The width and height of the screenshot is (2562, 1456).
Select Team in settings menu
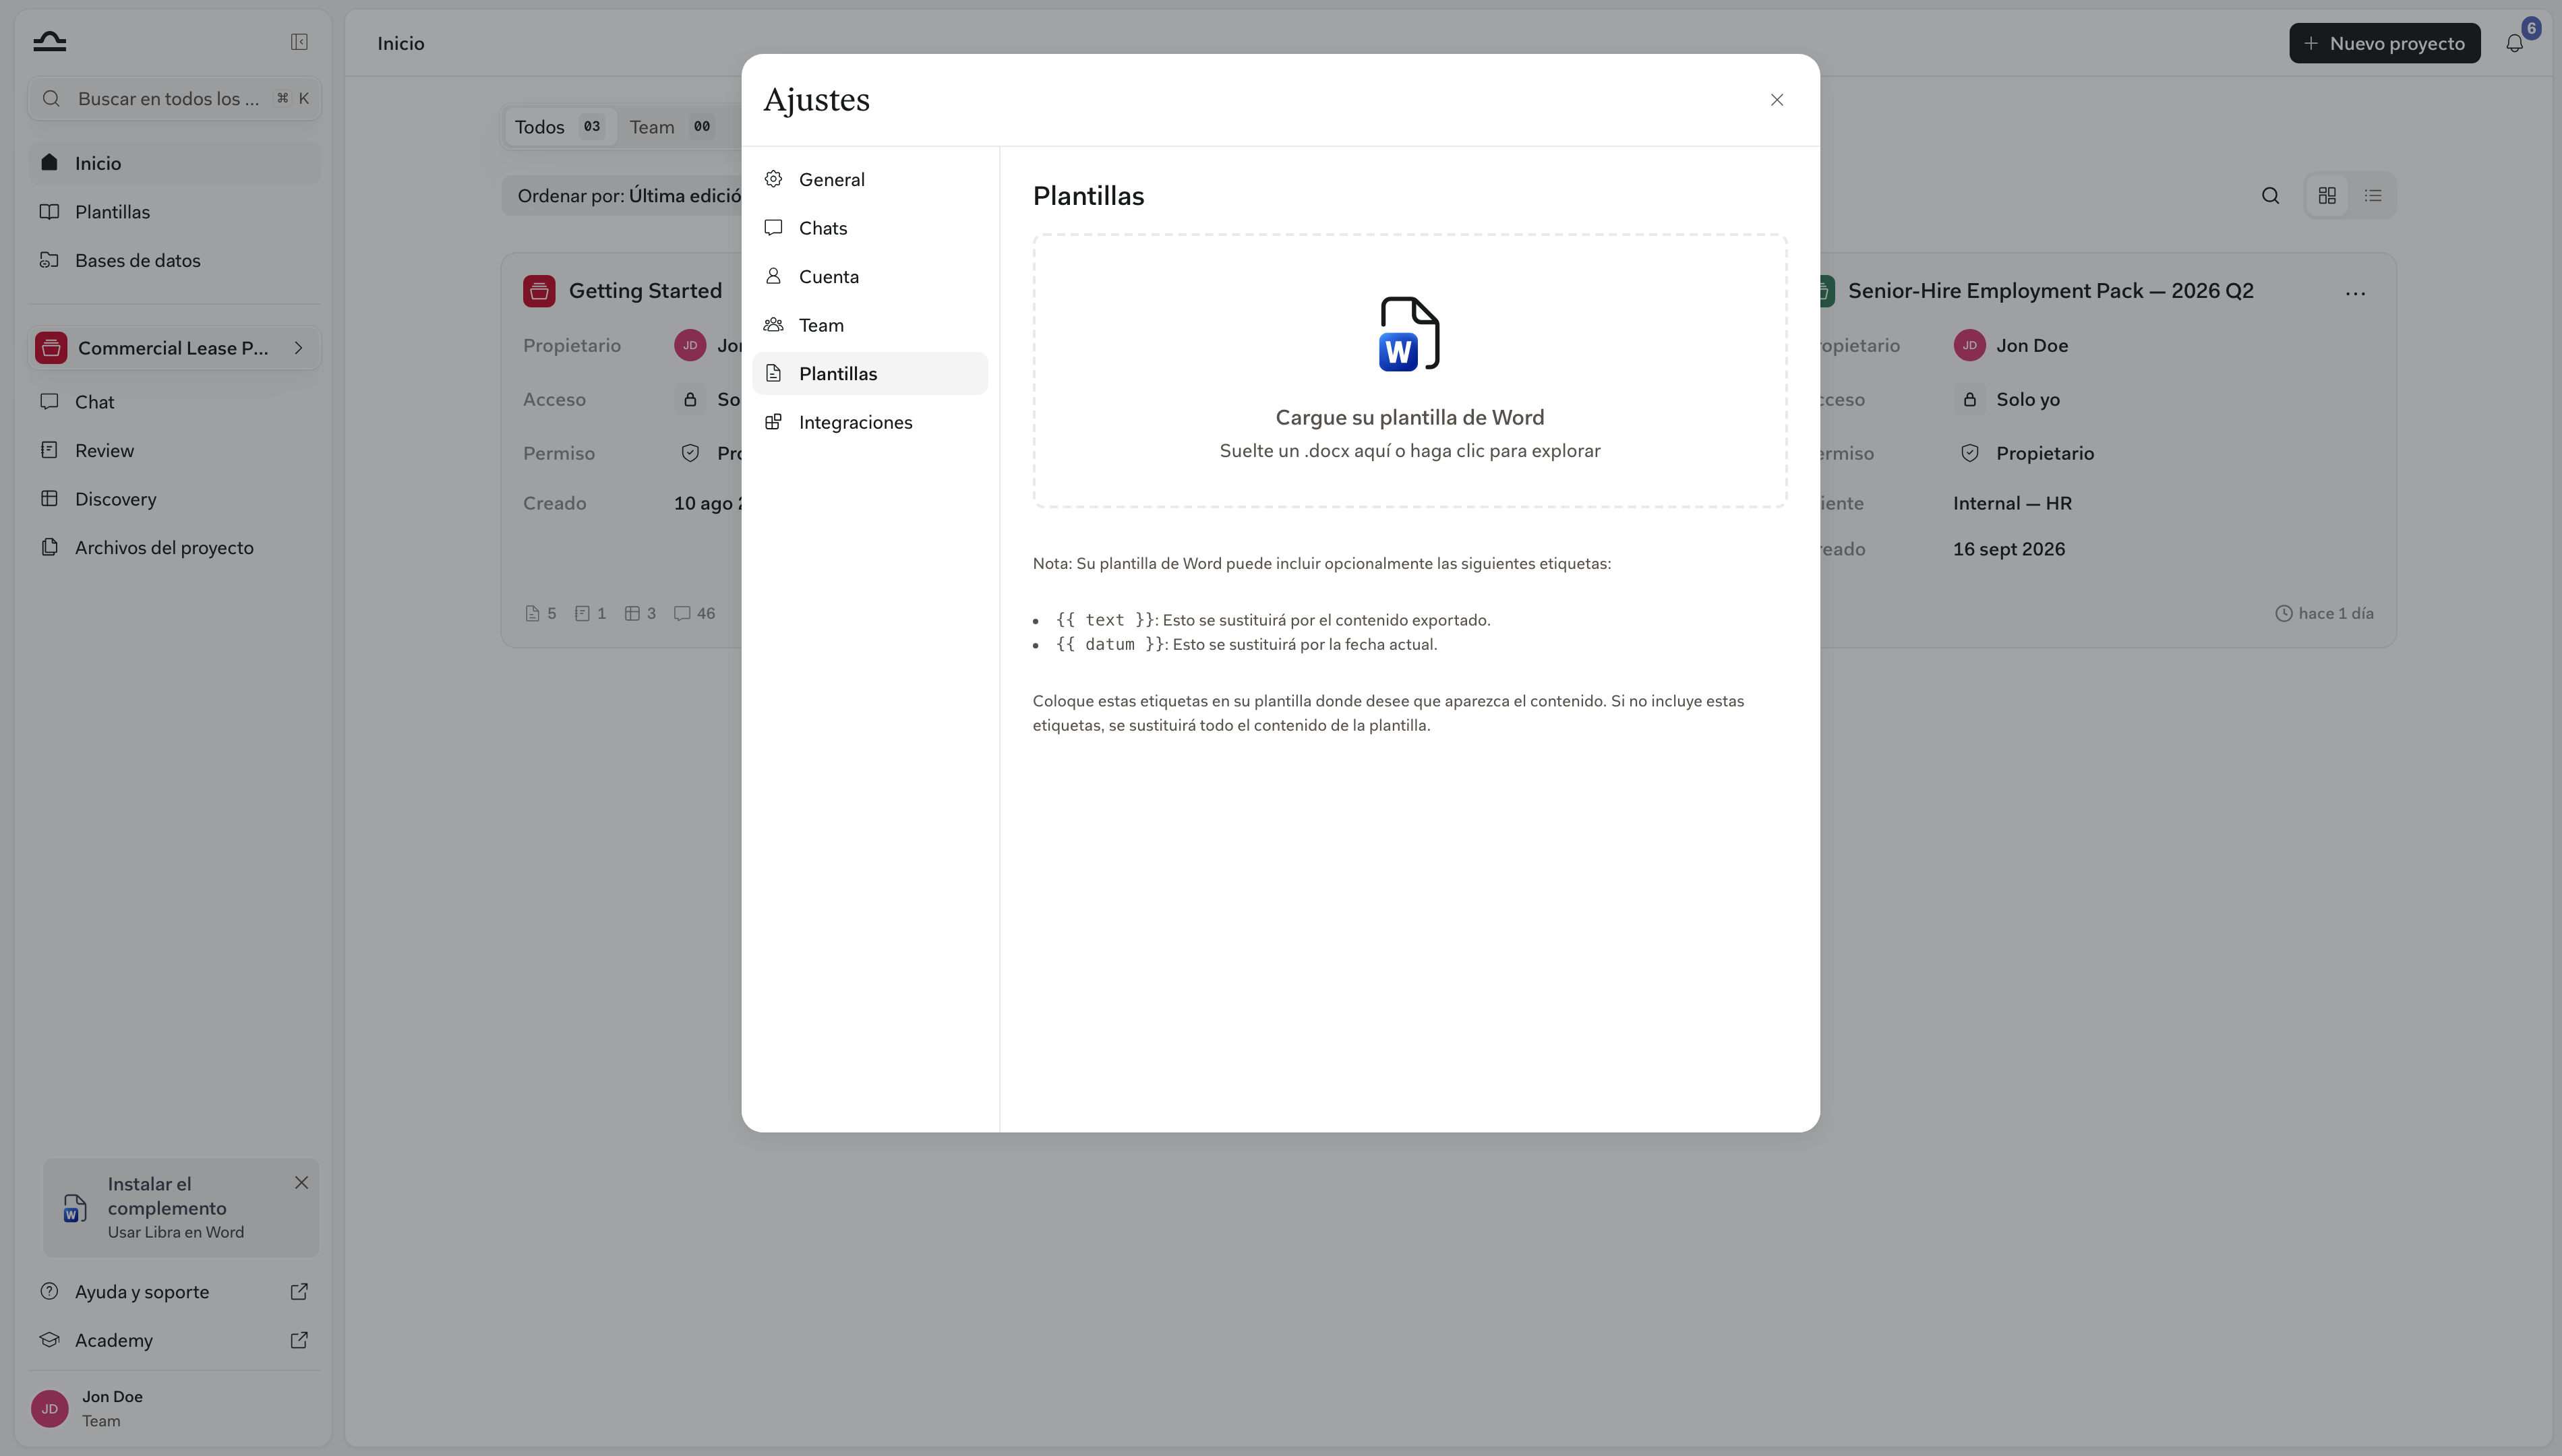[x=870, y=325]
